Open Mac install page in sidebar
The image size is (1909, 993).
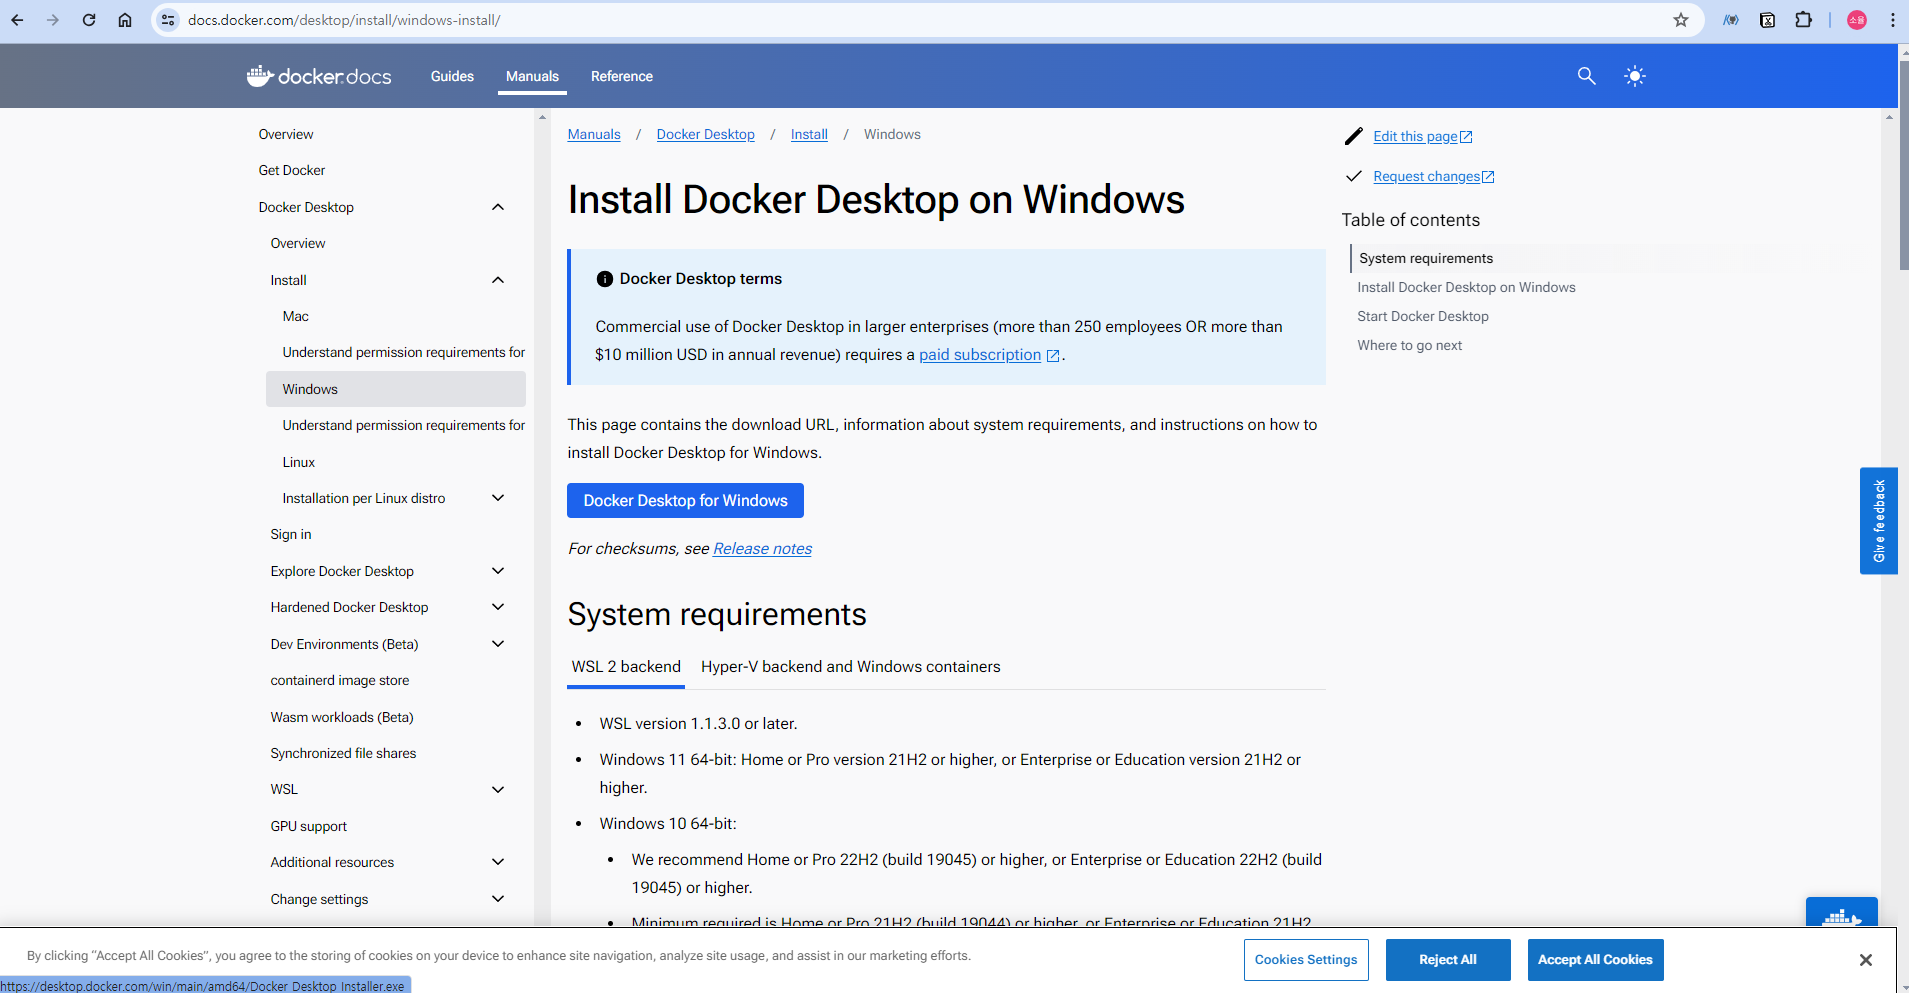pyautogui.click(x=295, y=316)
